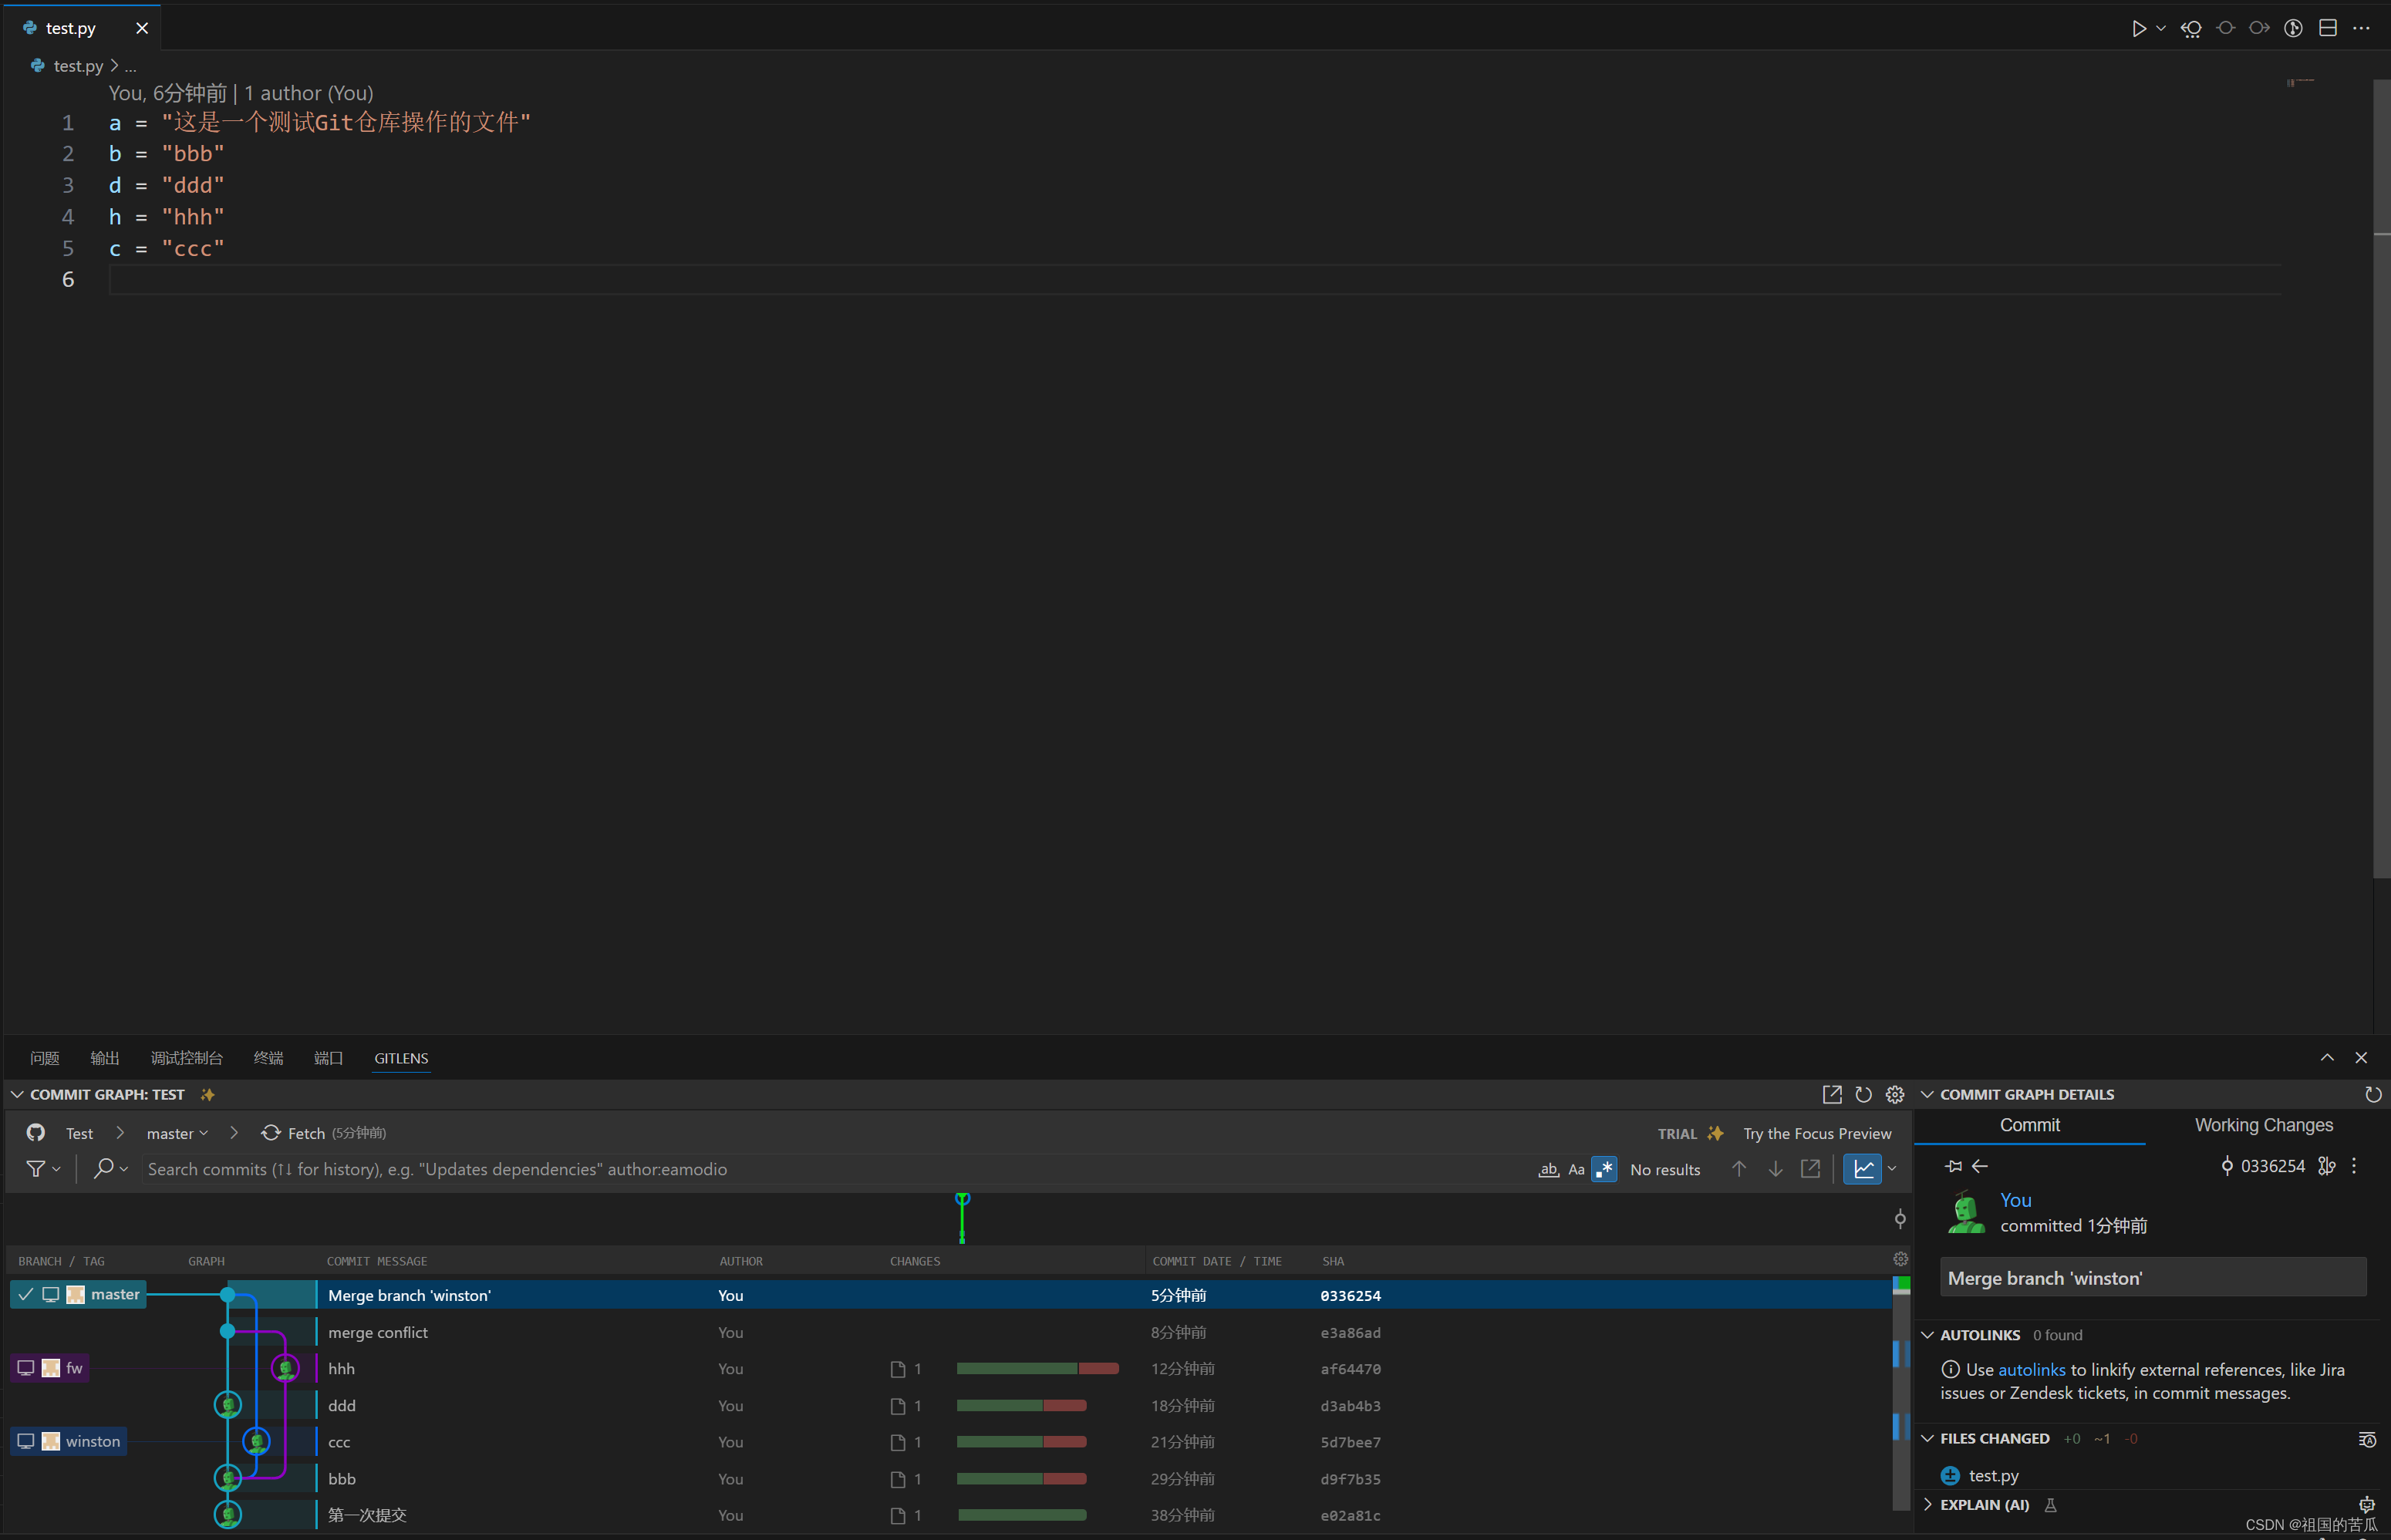The image size is (2391, 1540).
Task: Maximize the bottom panel with chevron-up
Action: [x=2327, y=1057]
